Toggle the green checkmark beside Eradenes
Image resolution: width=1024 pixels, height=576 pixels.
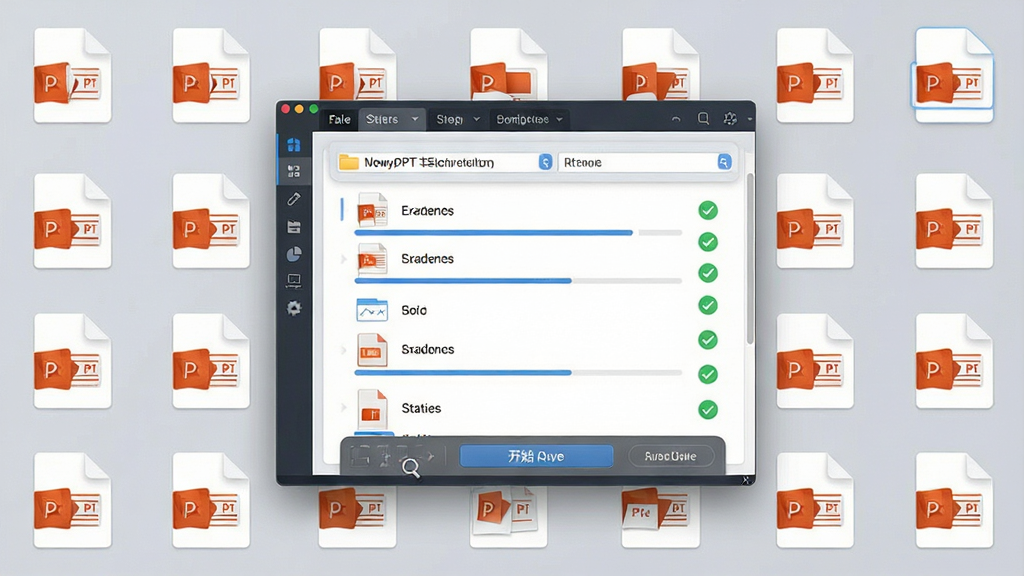708,210
